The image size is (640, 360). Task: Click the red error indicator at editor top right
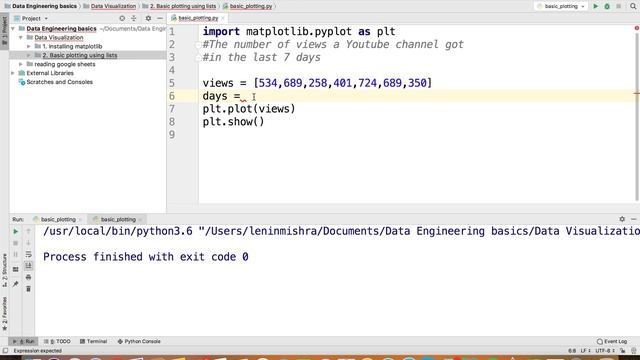pos(636,28)
